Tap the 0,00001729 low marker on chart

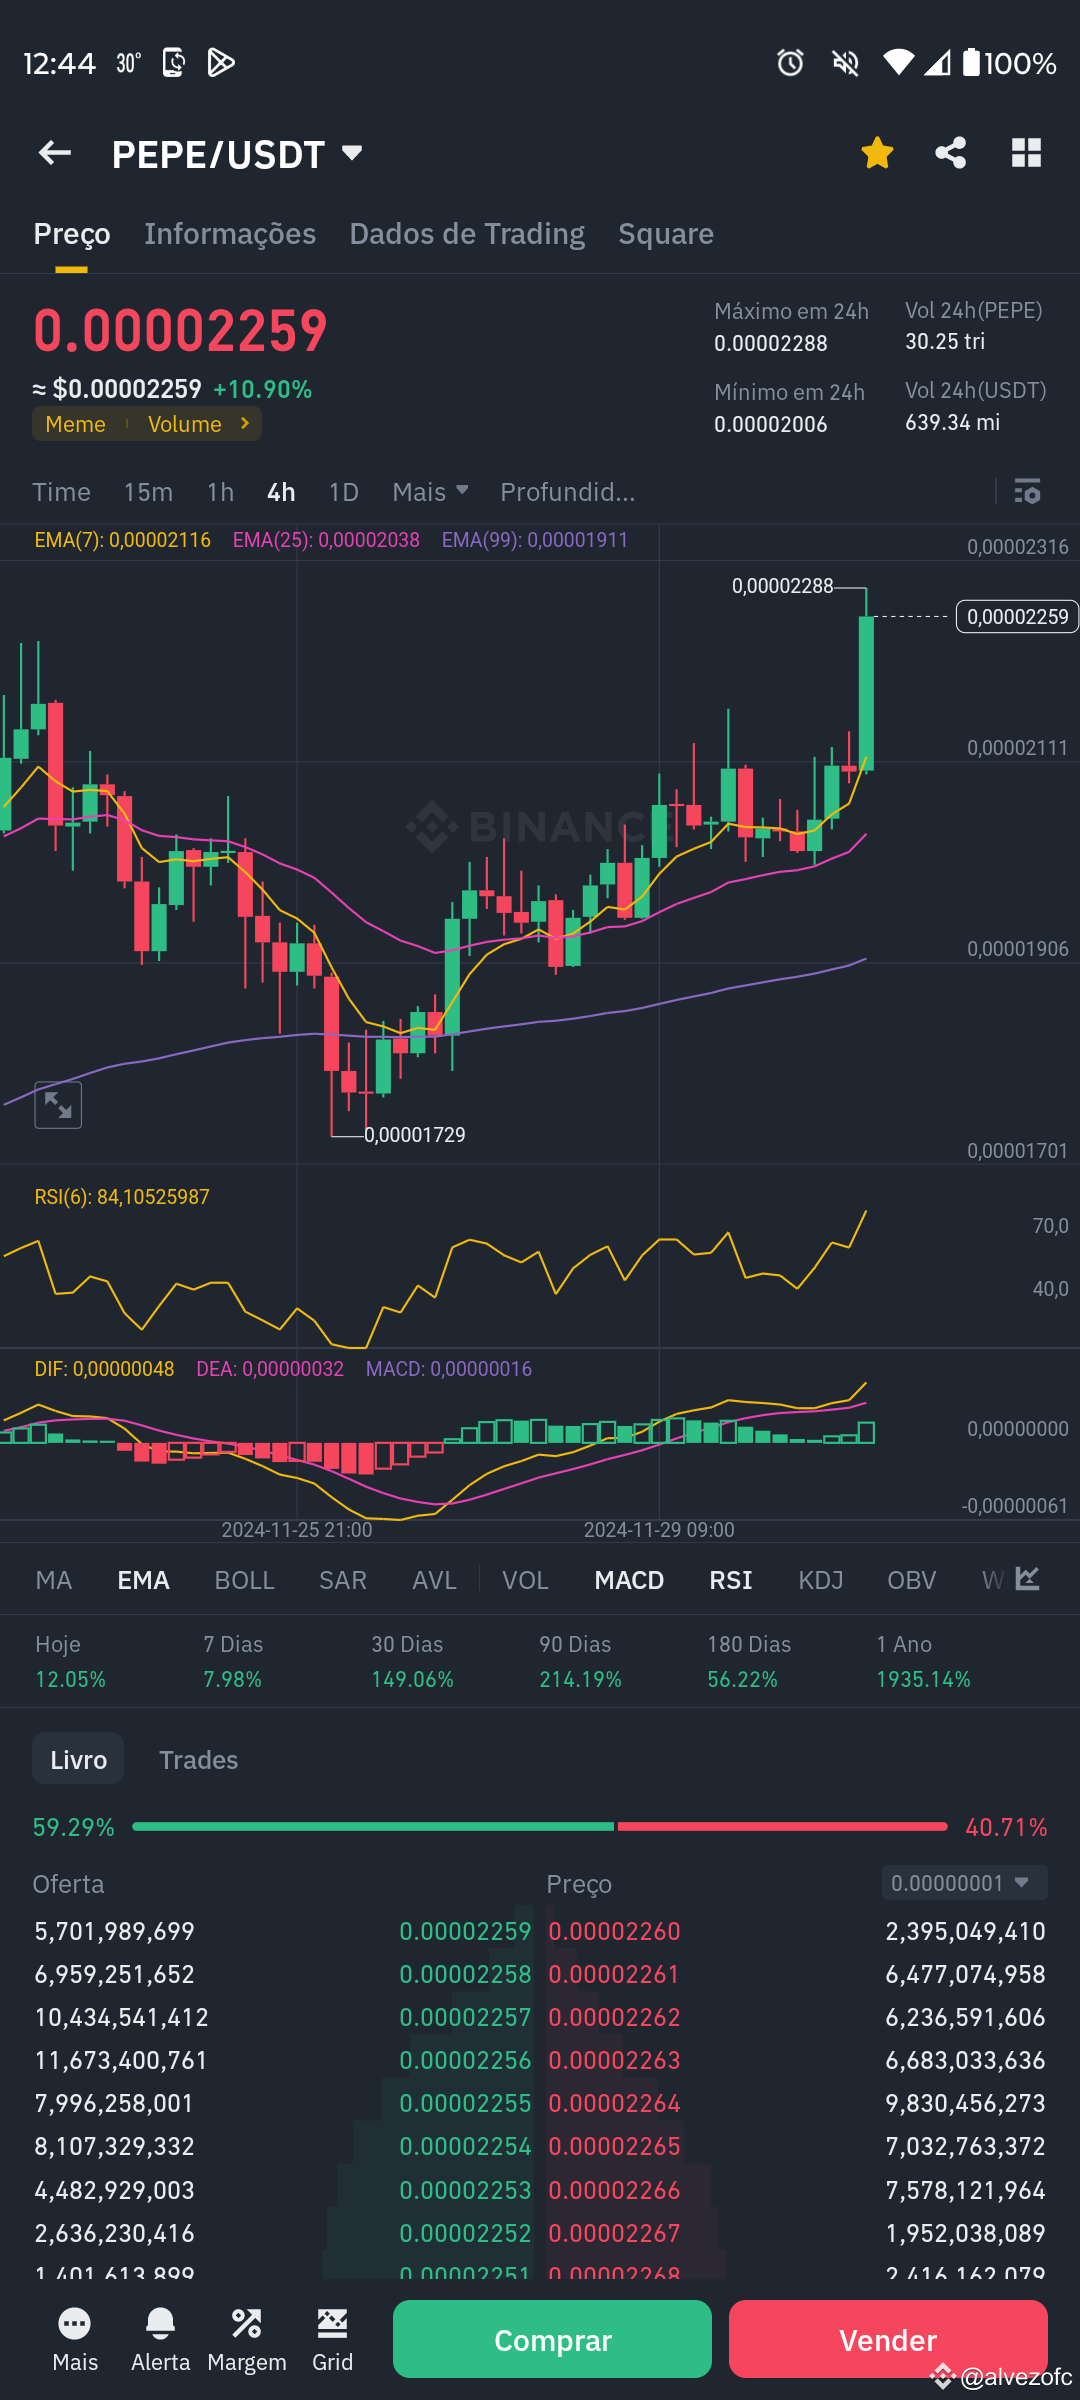tap(415, 1135)
